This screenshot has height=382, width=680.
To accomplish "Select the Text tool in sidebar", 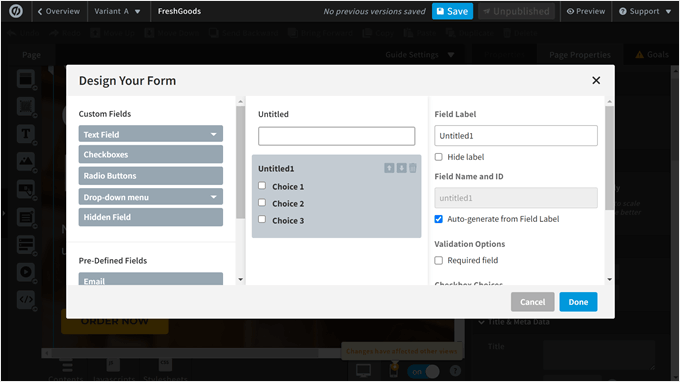I will point(26,134).
